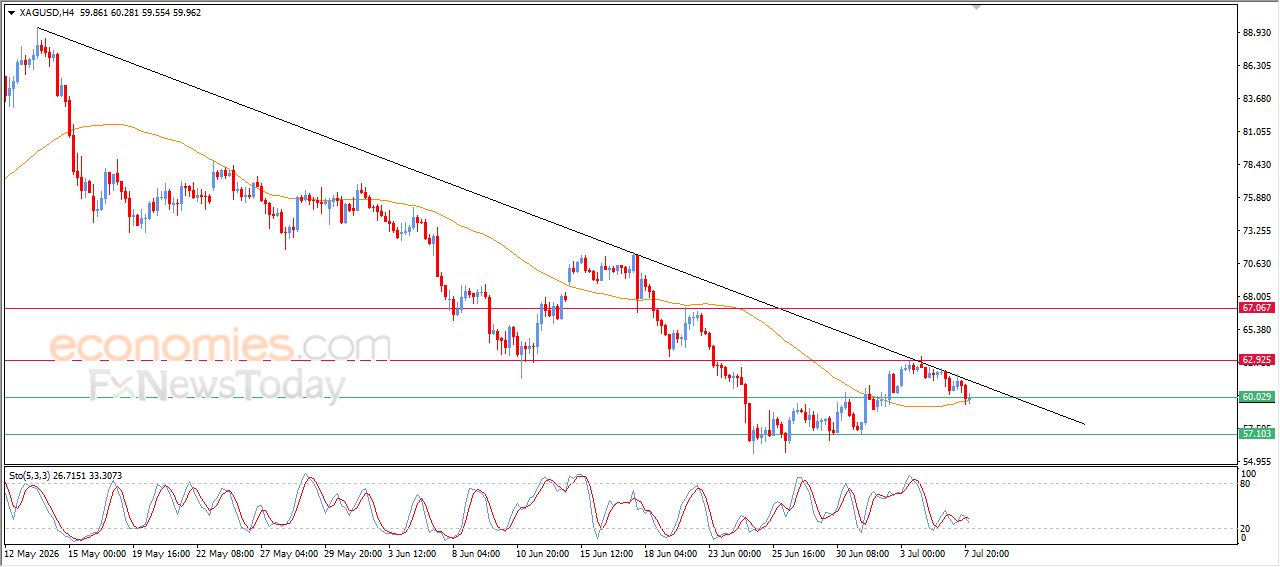Click the stochastic 80 level axis label
The image size is (1280, 567).
[1246, 484]
